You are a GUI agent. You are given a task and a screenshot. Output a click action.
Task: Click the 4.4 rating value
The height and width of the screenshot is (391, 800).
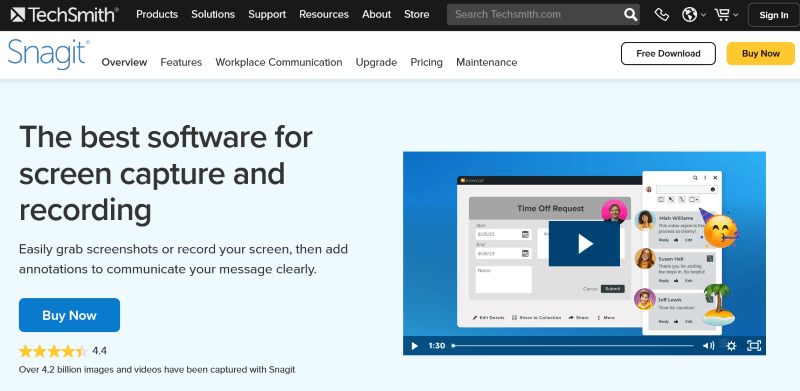(99, 351)
